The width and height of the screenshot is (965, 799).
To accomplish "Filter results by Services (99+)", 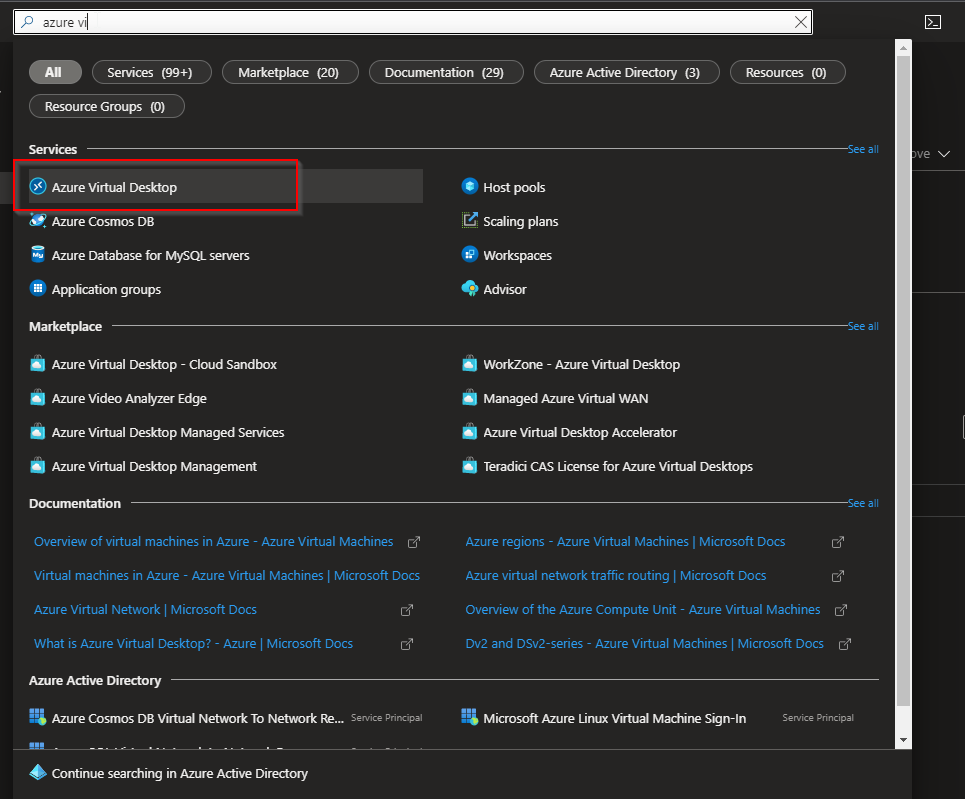I will click(151, 72).
